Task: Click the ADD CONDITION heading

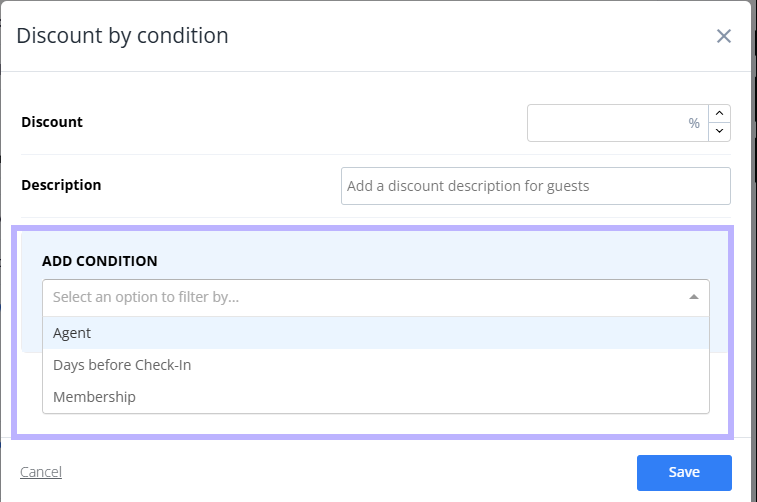Action: [99, 261]
